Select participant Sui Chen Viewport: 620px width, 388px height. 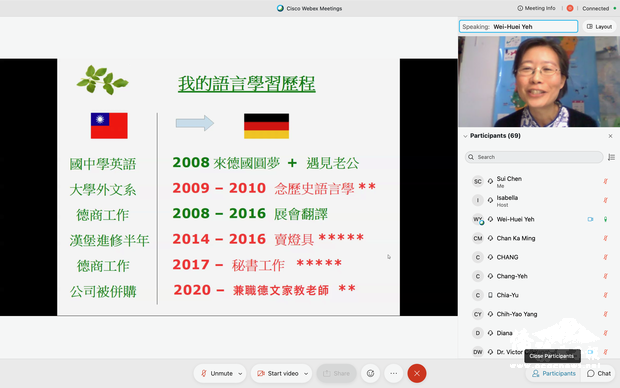tap(539, 181)
